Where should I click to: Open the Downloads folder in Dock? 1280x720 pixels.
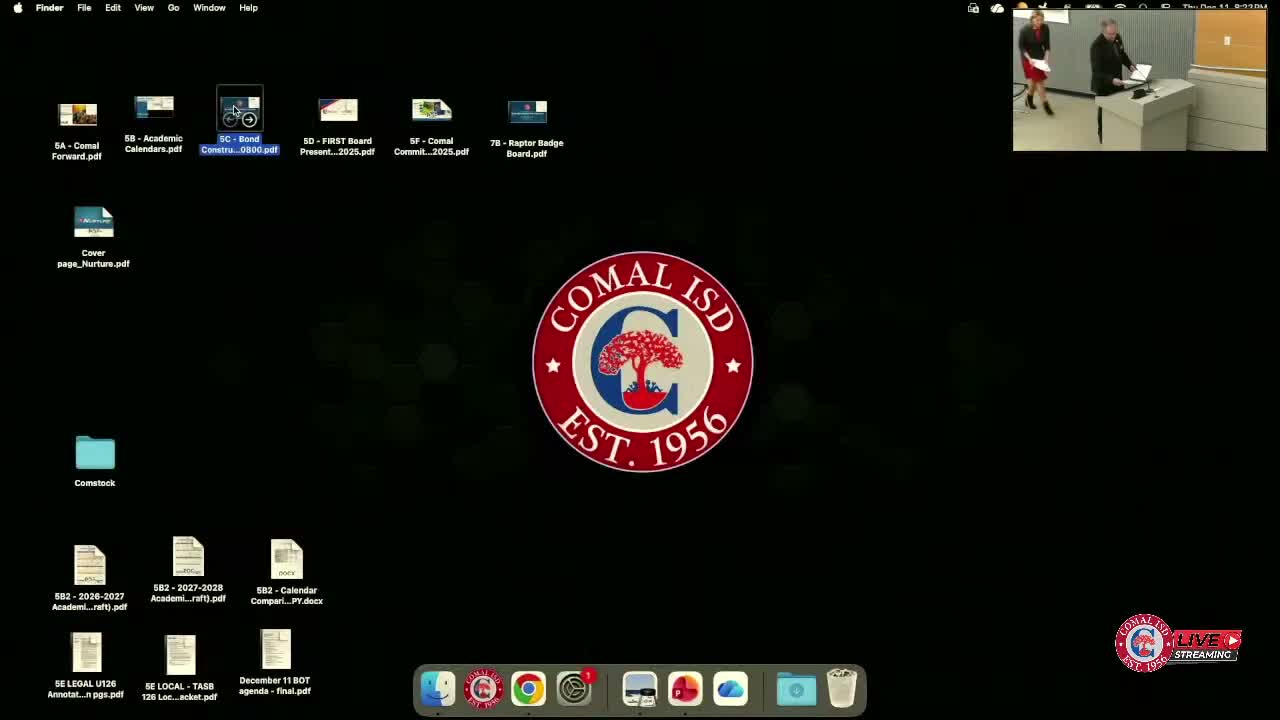click(x=796, y=689)
